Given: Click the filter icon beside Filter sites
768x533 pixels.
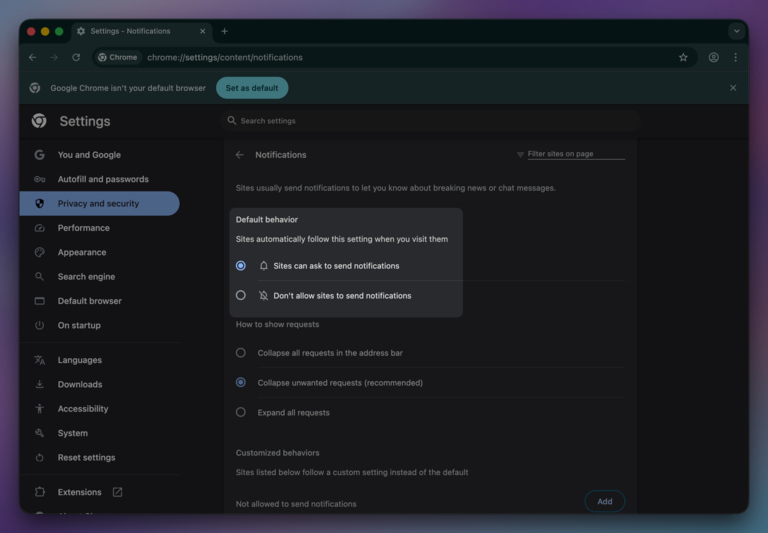Looking at the screenshot, I should [520, 154].
